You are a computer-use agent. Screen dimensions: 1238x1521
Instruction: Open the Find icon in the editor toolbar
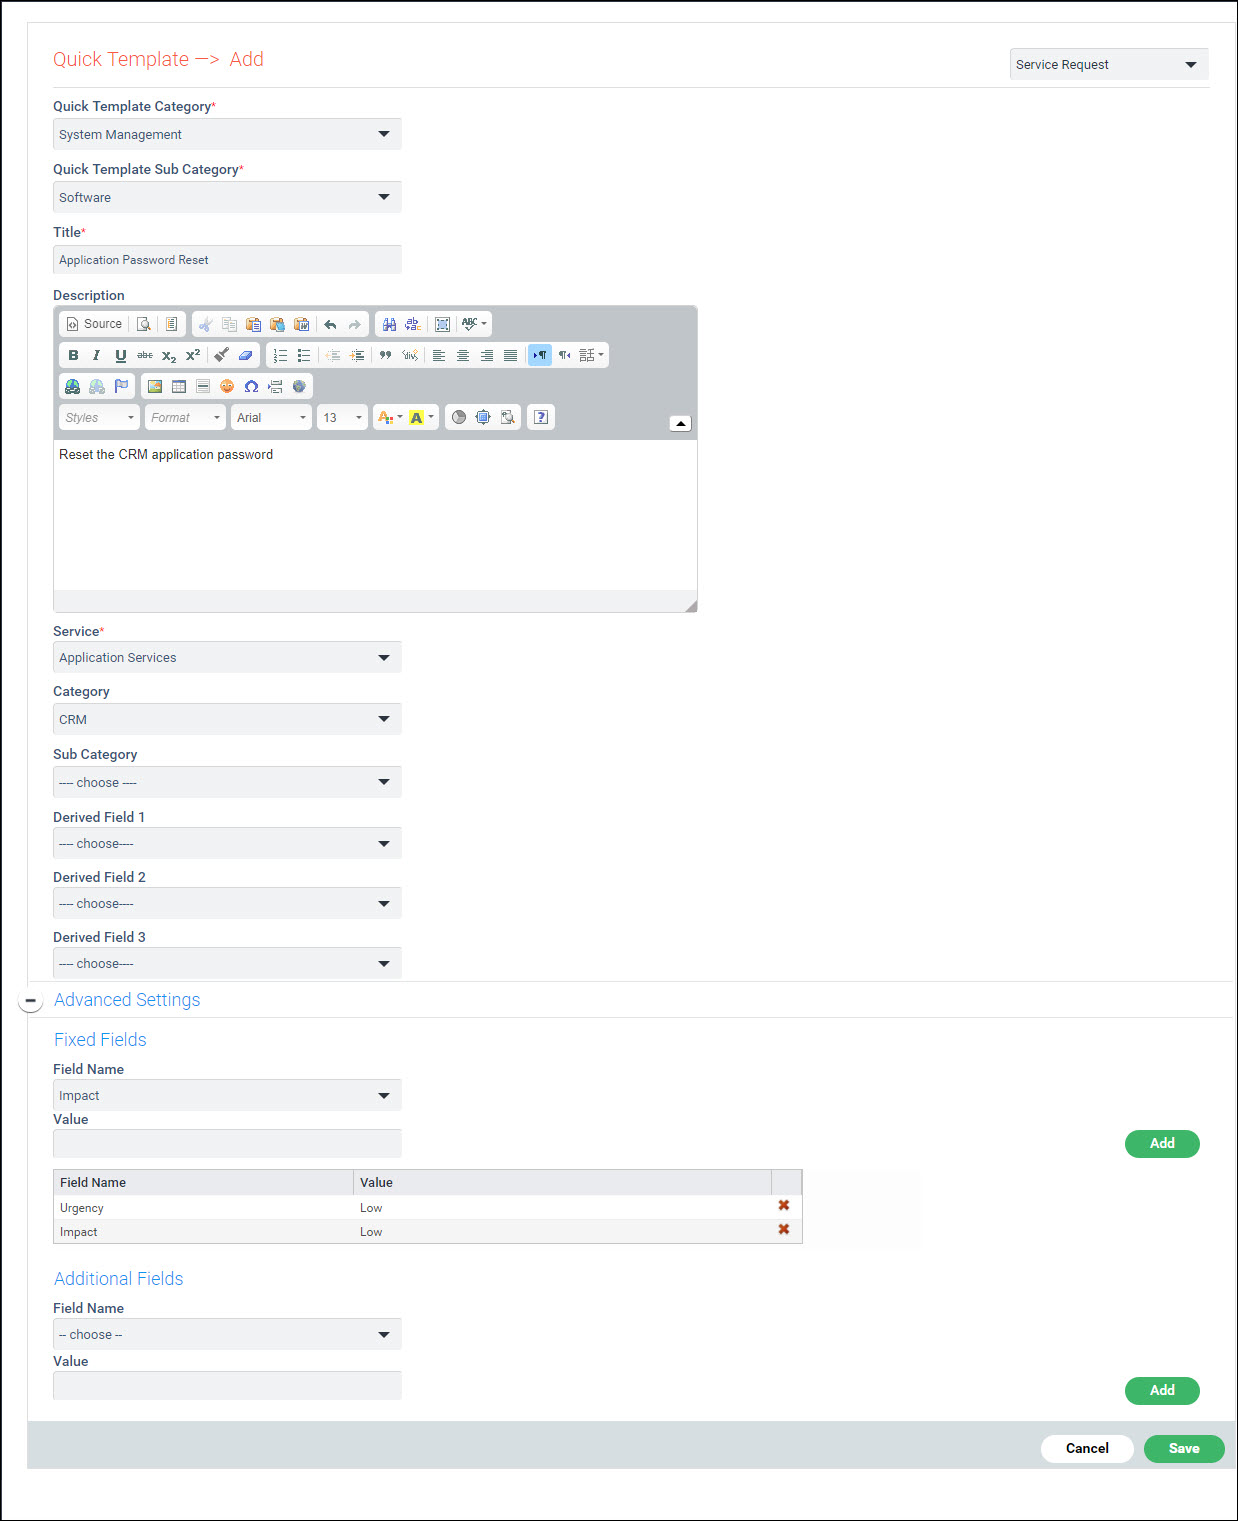point(389,324)
